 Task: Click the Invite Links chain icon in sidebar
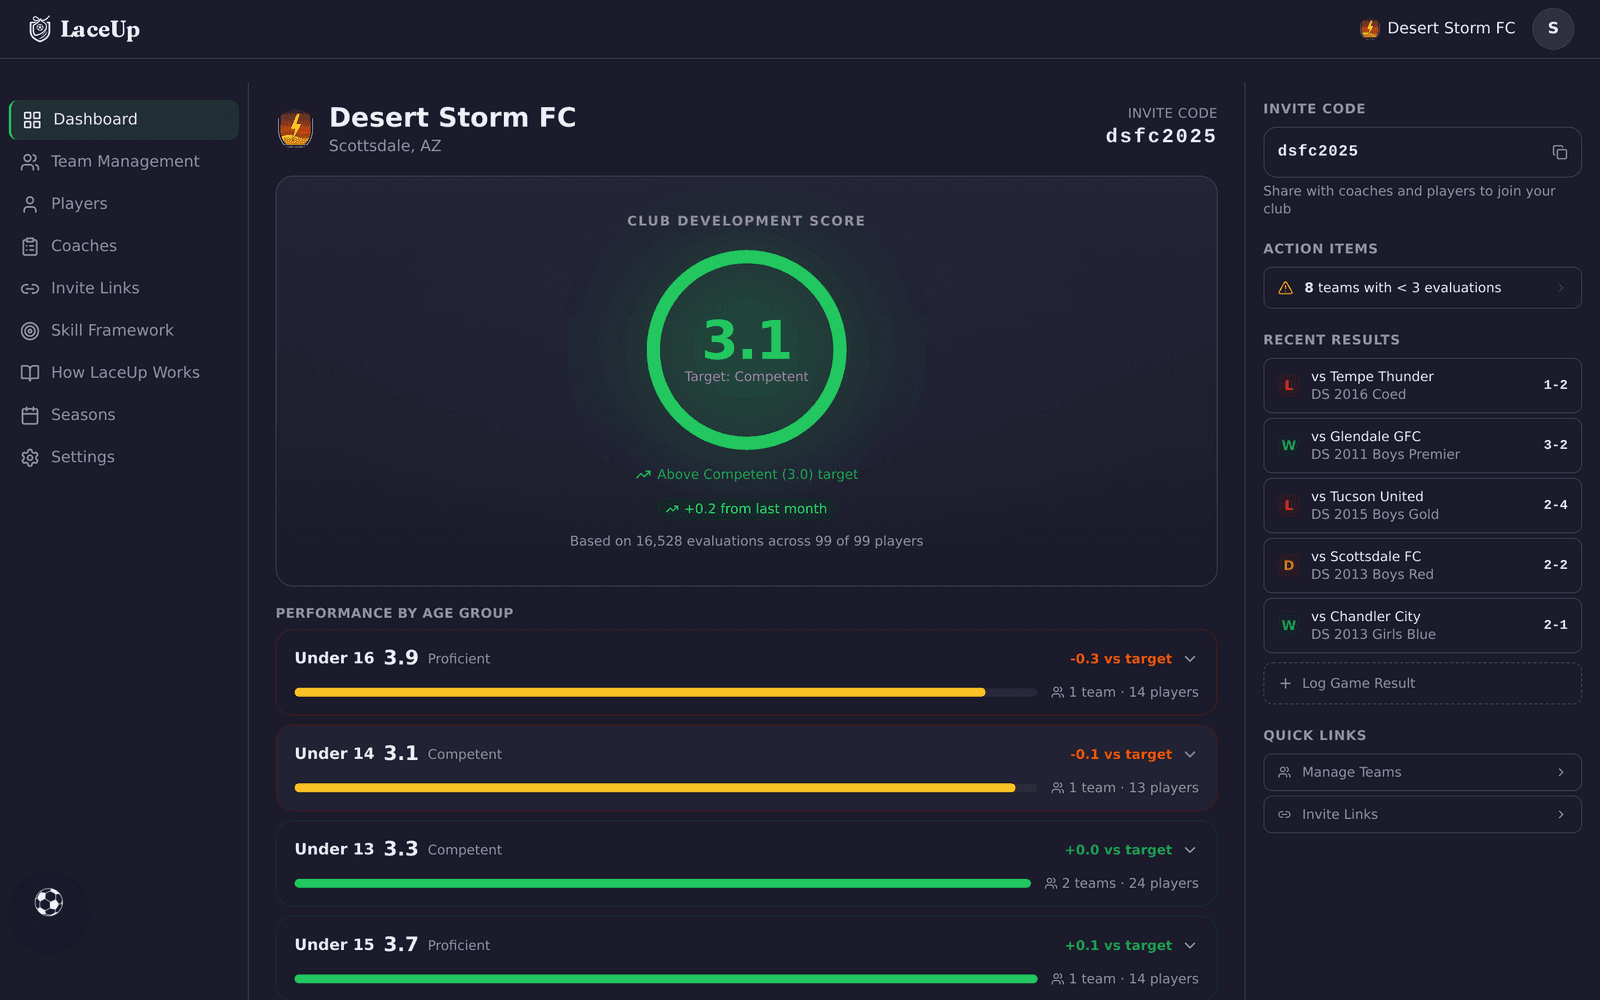(30, 288)
